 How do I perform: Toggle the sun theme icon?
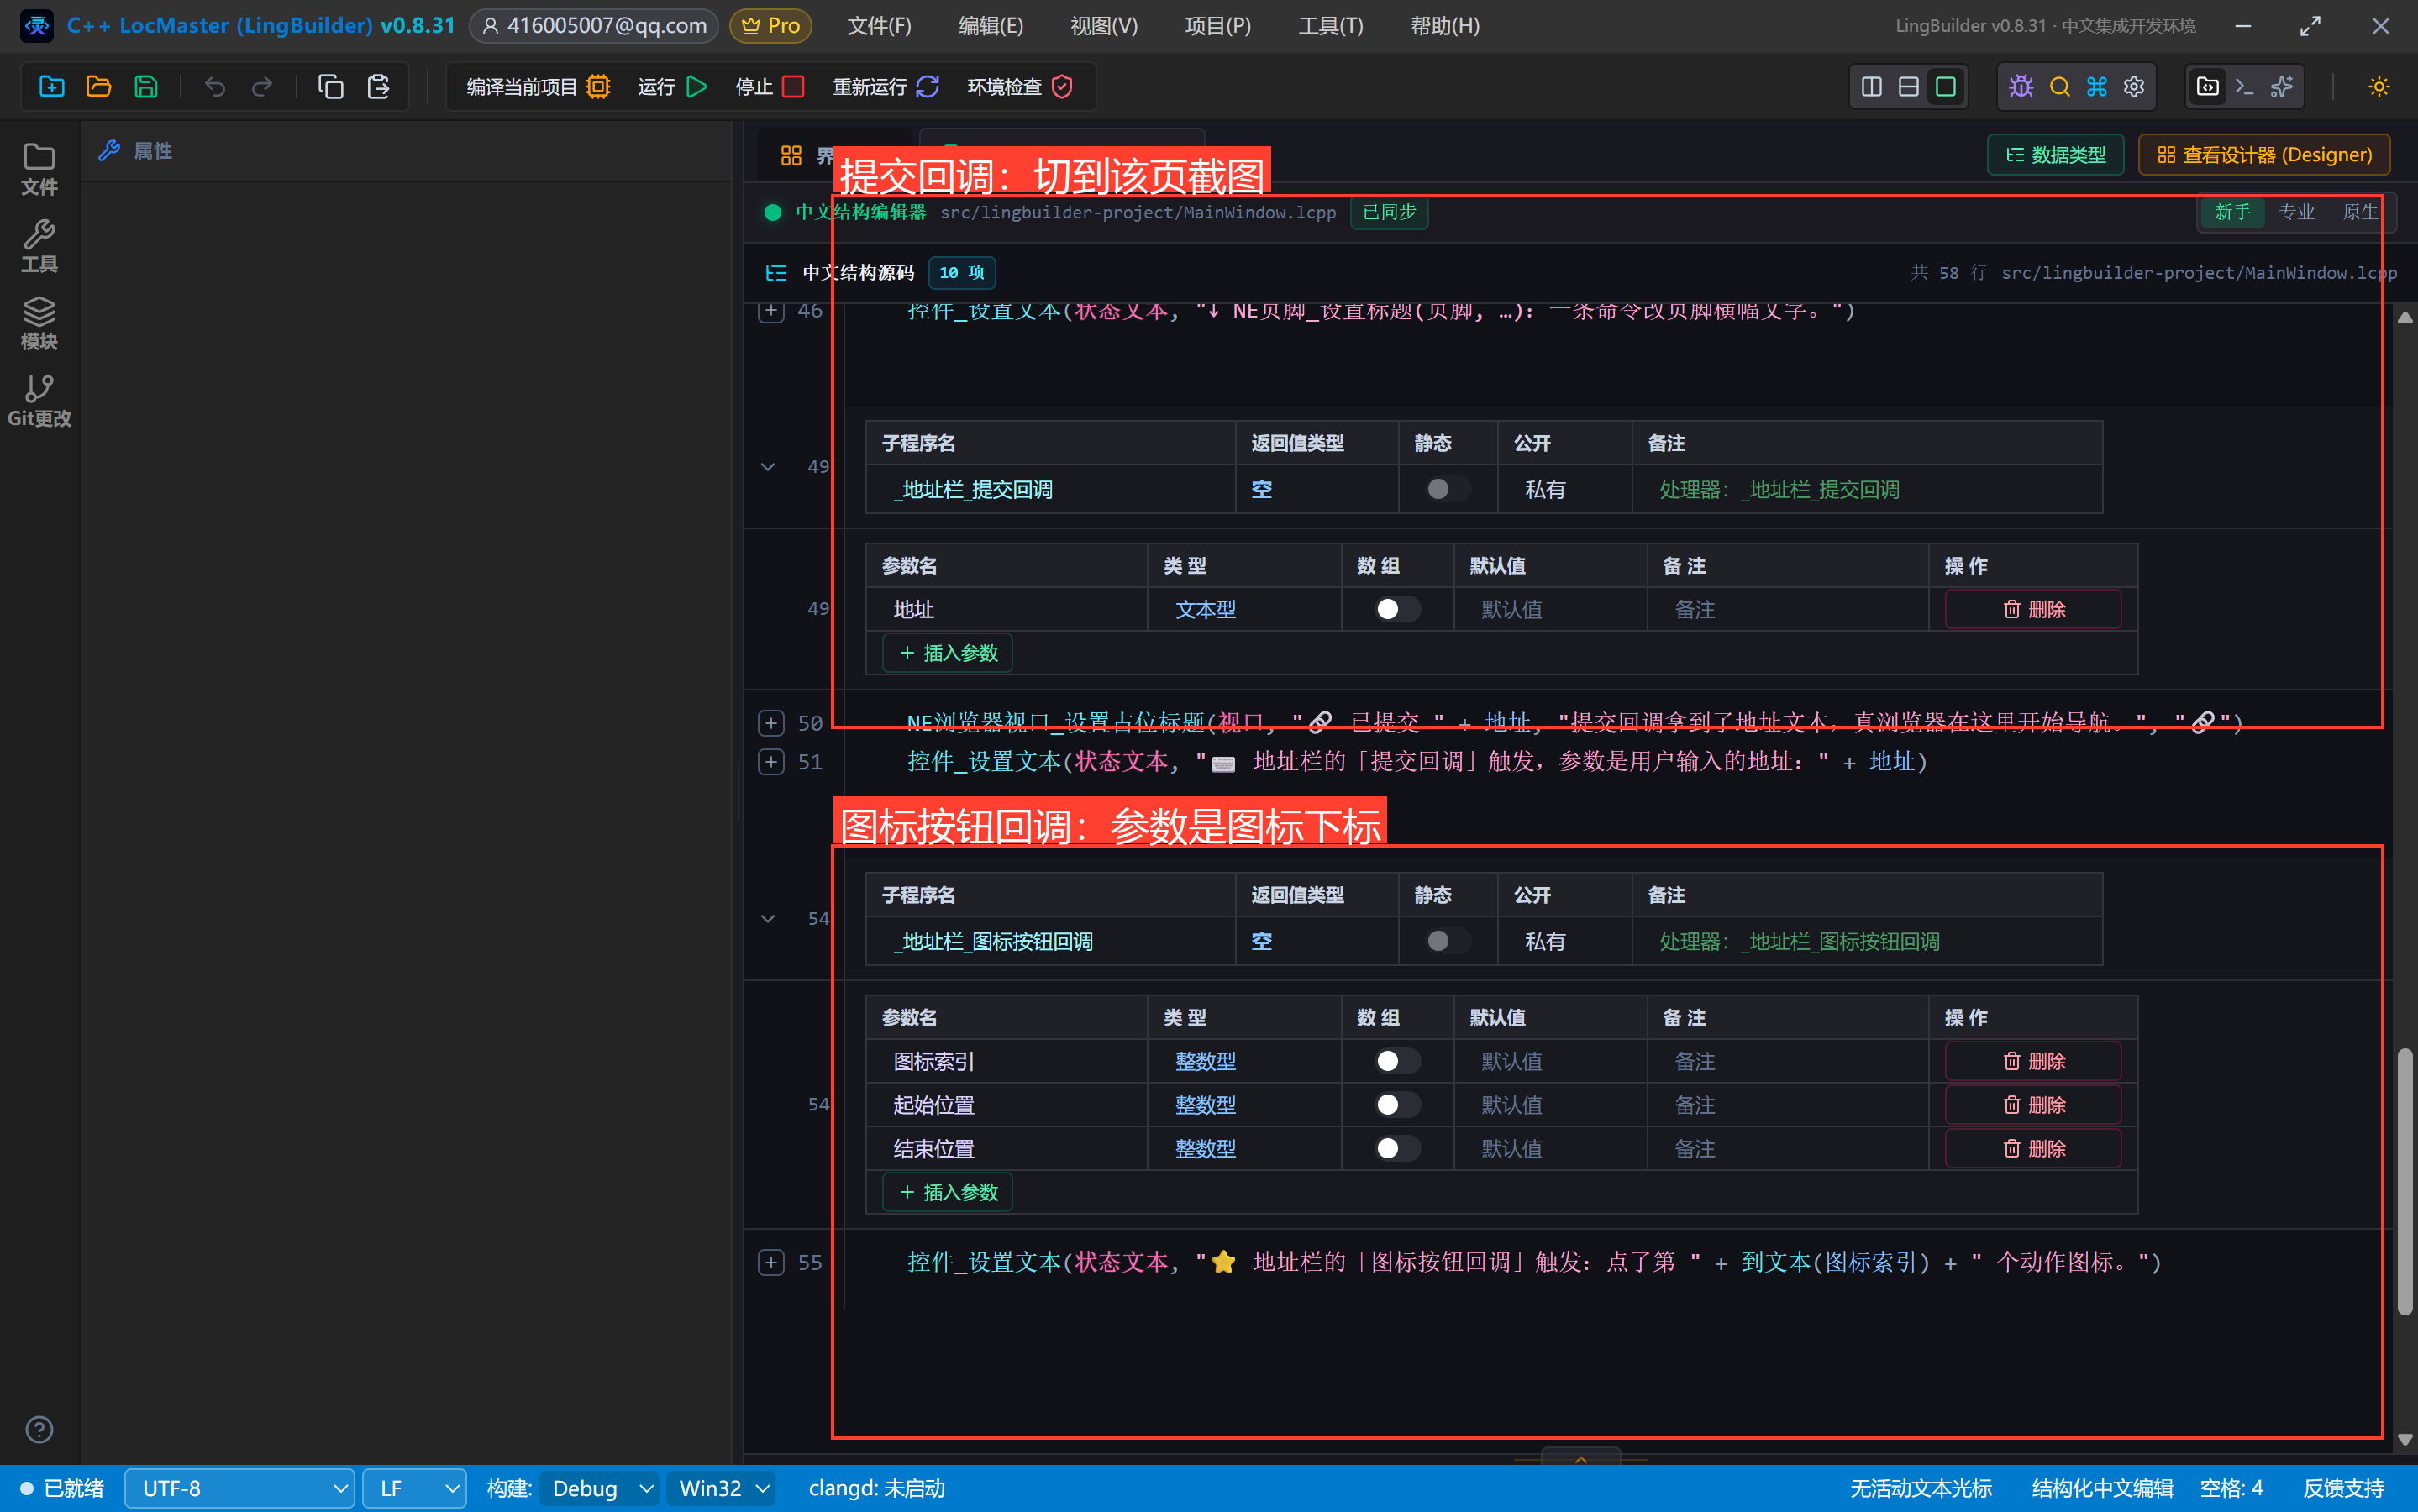(2379, 87)
